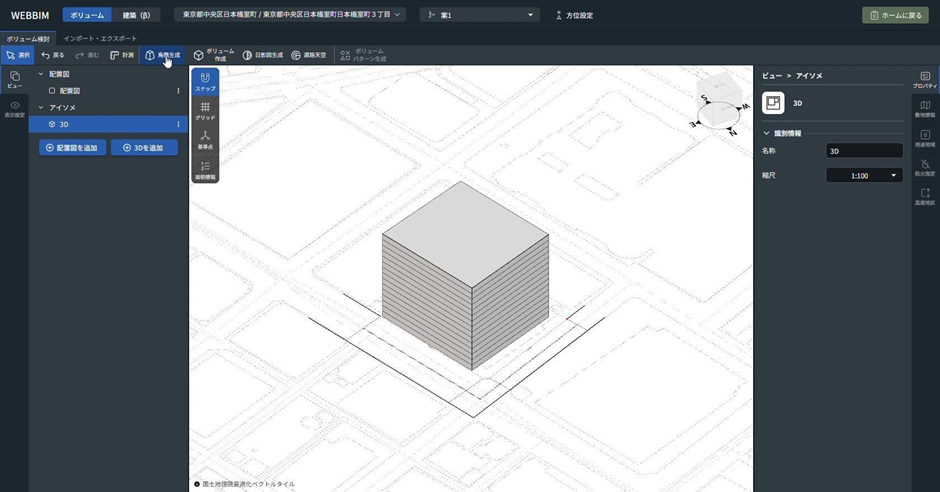The image size is (940, 492).
Task: Open the 面積情報 area information panel
Action: point(205,170)
